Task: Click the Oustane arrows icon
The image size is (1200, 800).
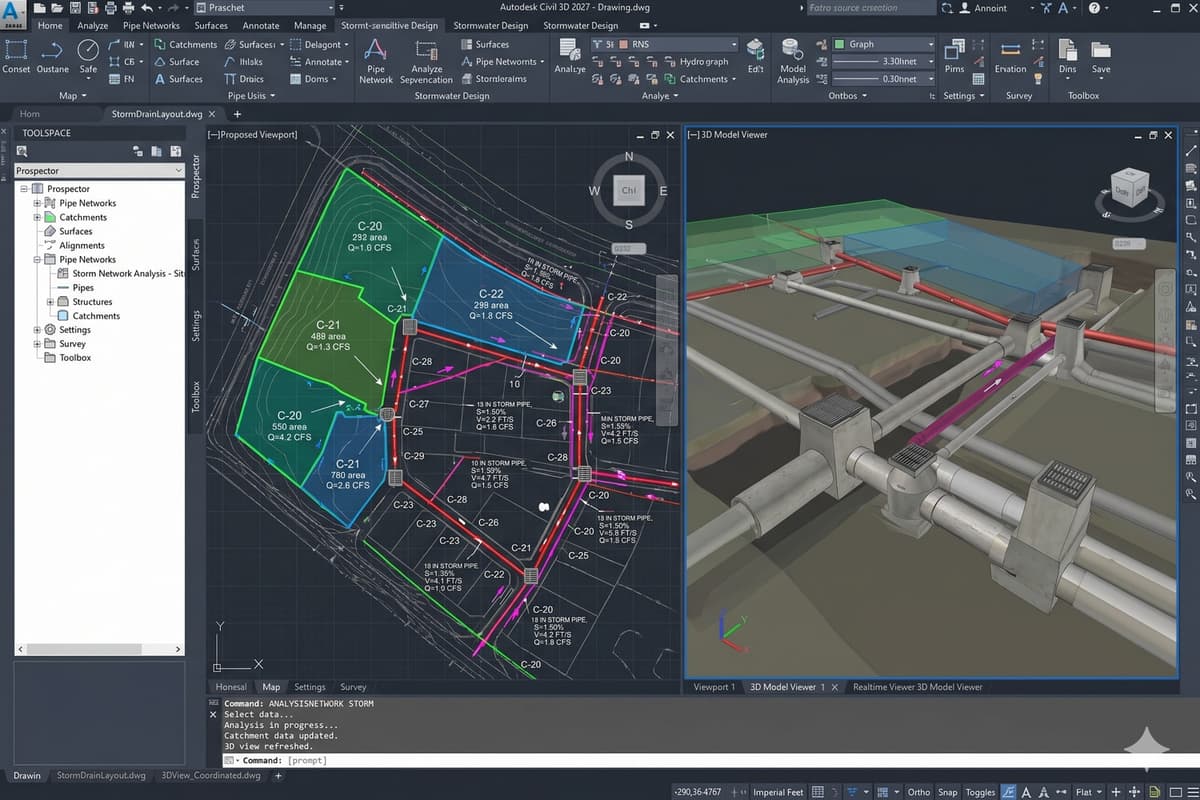Action: 53,57
